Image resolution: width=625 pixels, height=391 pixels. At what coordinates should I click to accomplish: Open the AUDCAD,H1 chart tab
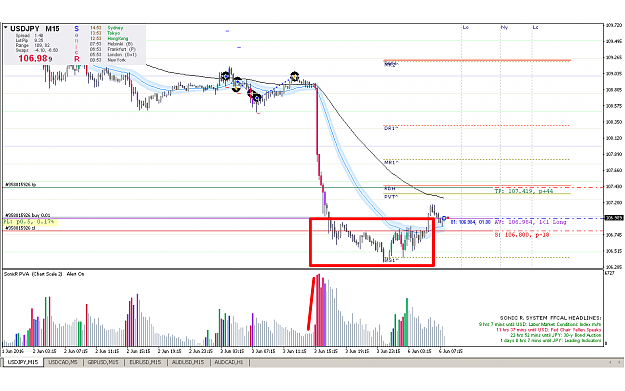[229, 362]
